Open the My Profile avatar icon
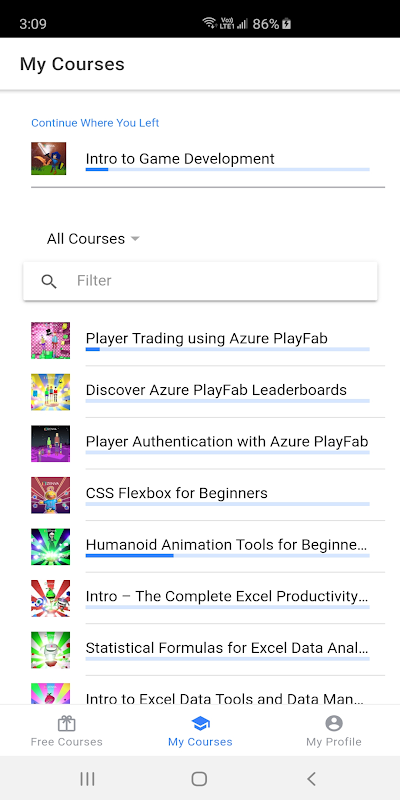Viewport: 400px width, 800px height. (334, 723)
